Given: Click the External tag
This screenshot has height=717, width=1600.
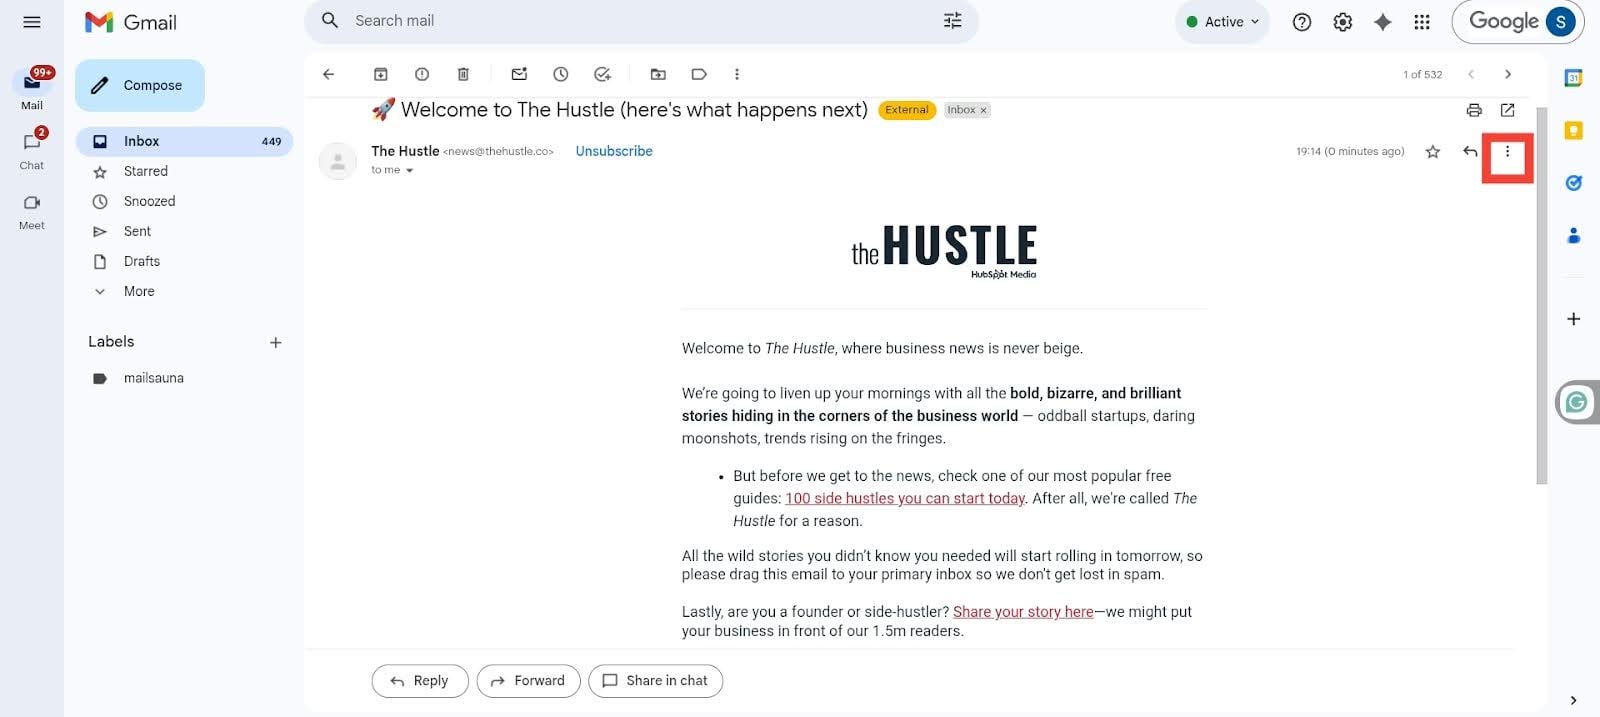Looking at the screenshot, I should click(907, 110).
